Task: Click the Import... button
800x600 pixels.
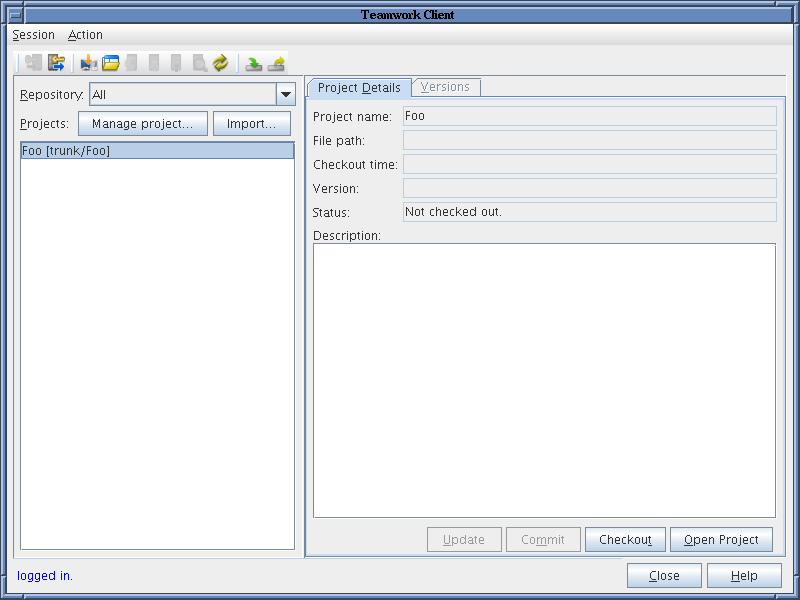Action: [252, 123]
